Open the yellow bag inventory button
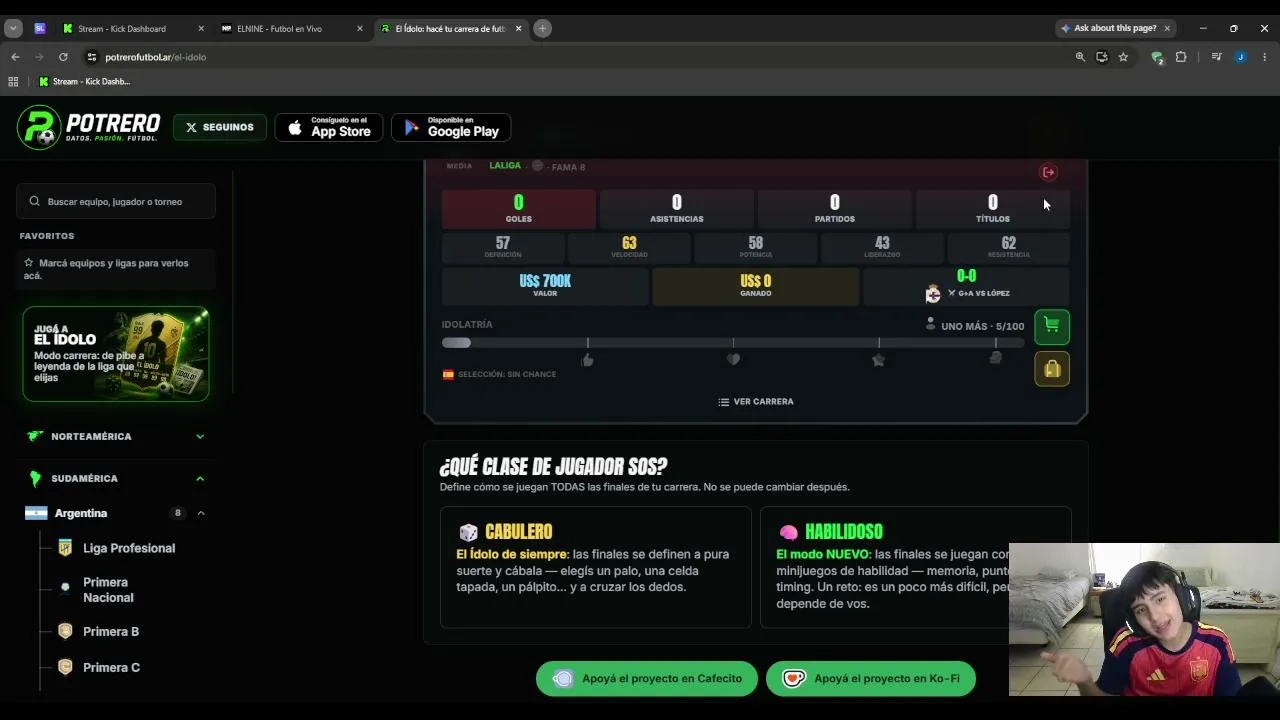 1051,369
